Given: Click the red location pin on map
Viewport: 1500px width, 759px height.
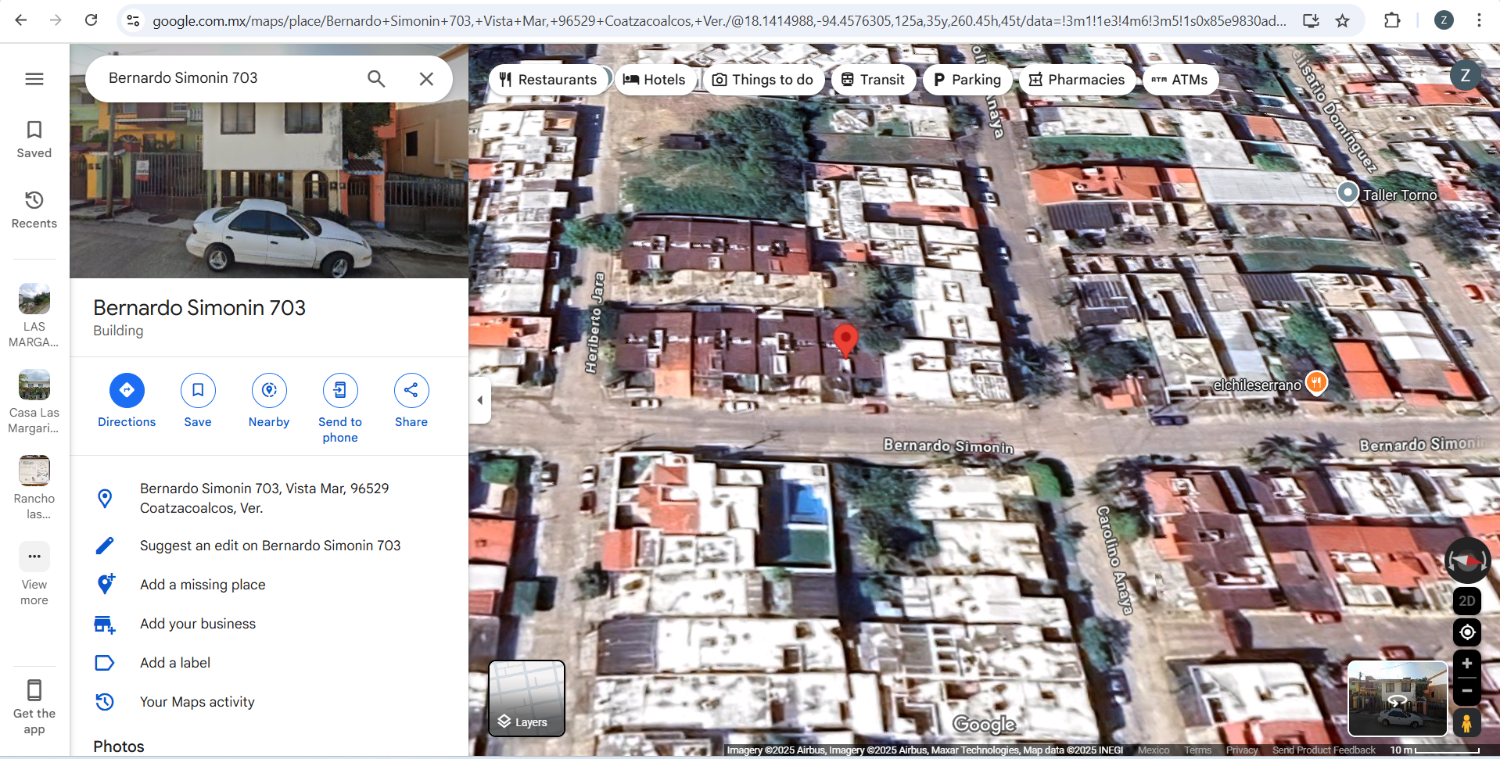Looking at the screenshot, I should (x=846, y=341).
